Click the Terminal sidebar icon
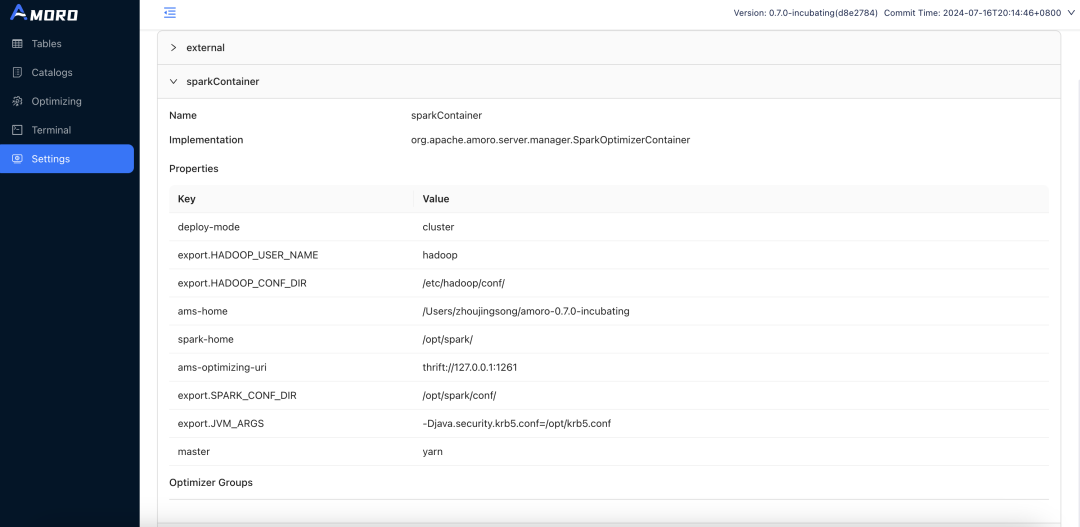The width and height of the screenshot is (1080, 527). click(x=17, y=130)
